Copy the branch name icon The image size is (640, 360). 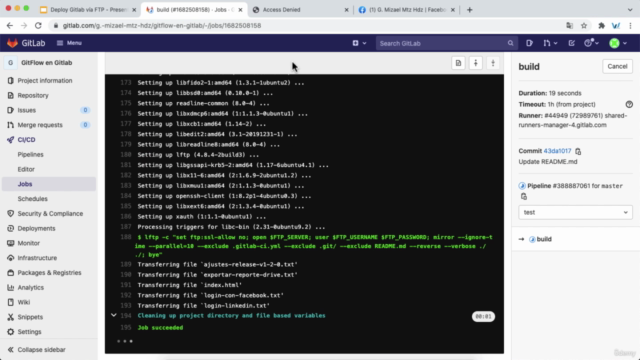coord(524,197)
